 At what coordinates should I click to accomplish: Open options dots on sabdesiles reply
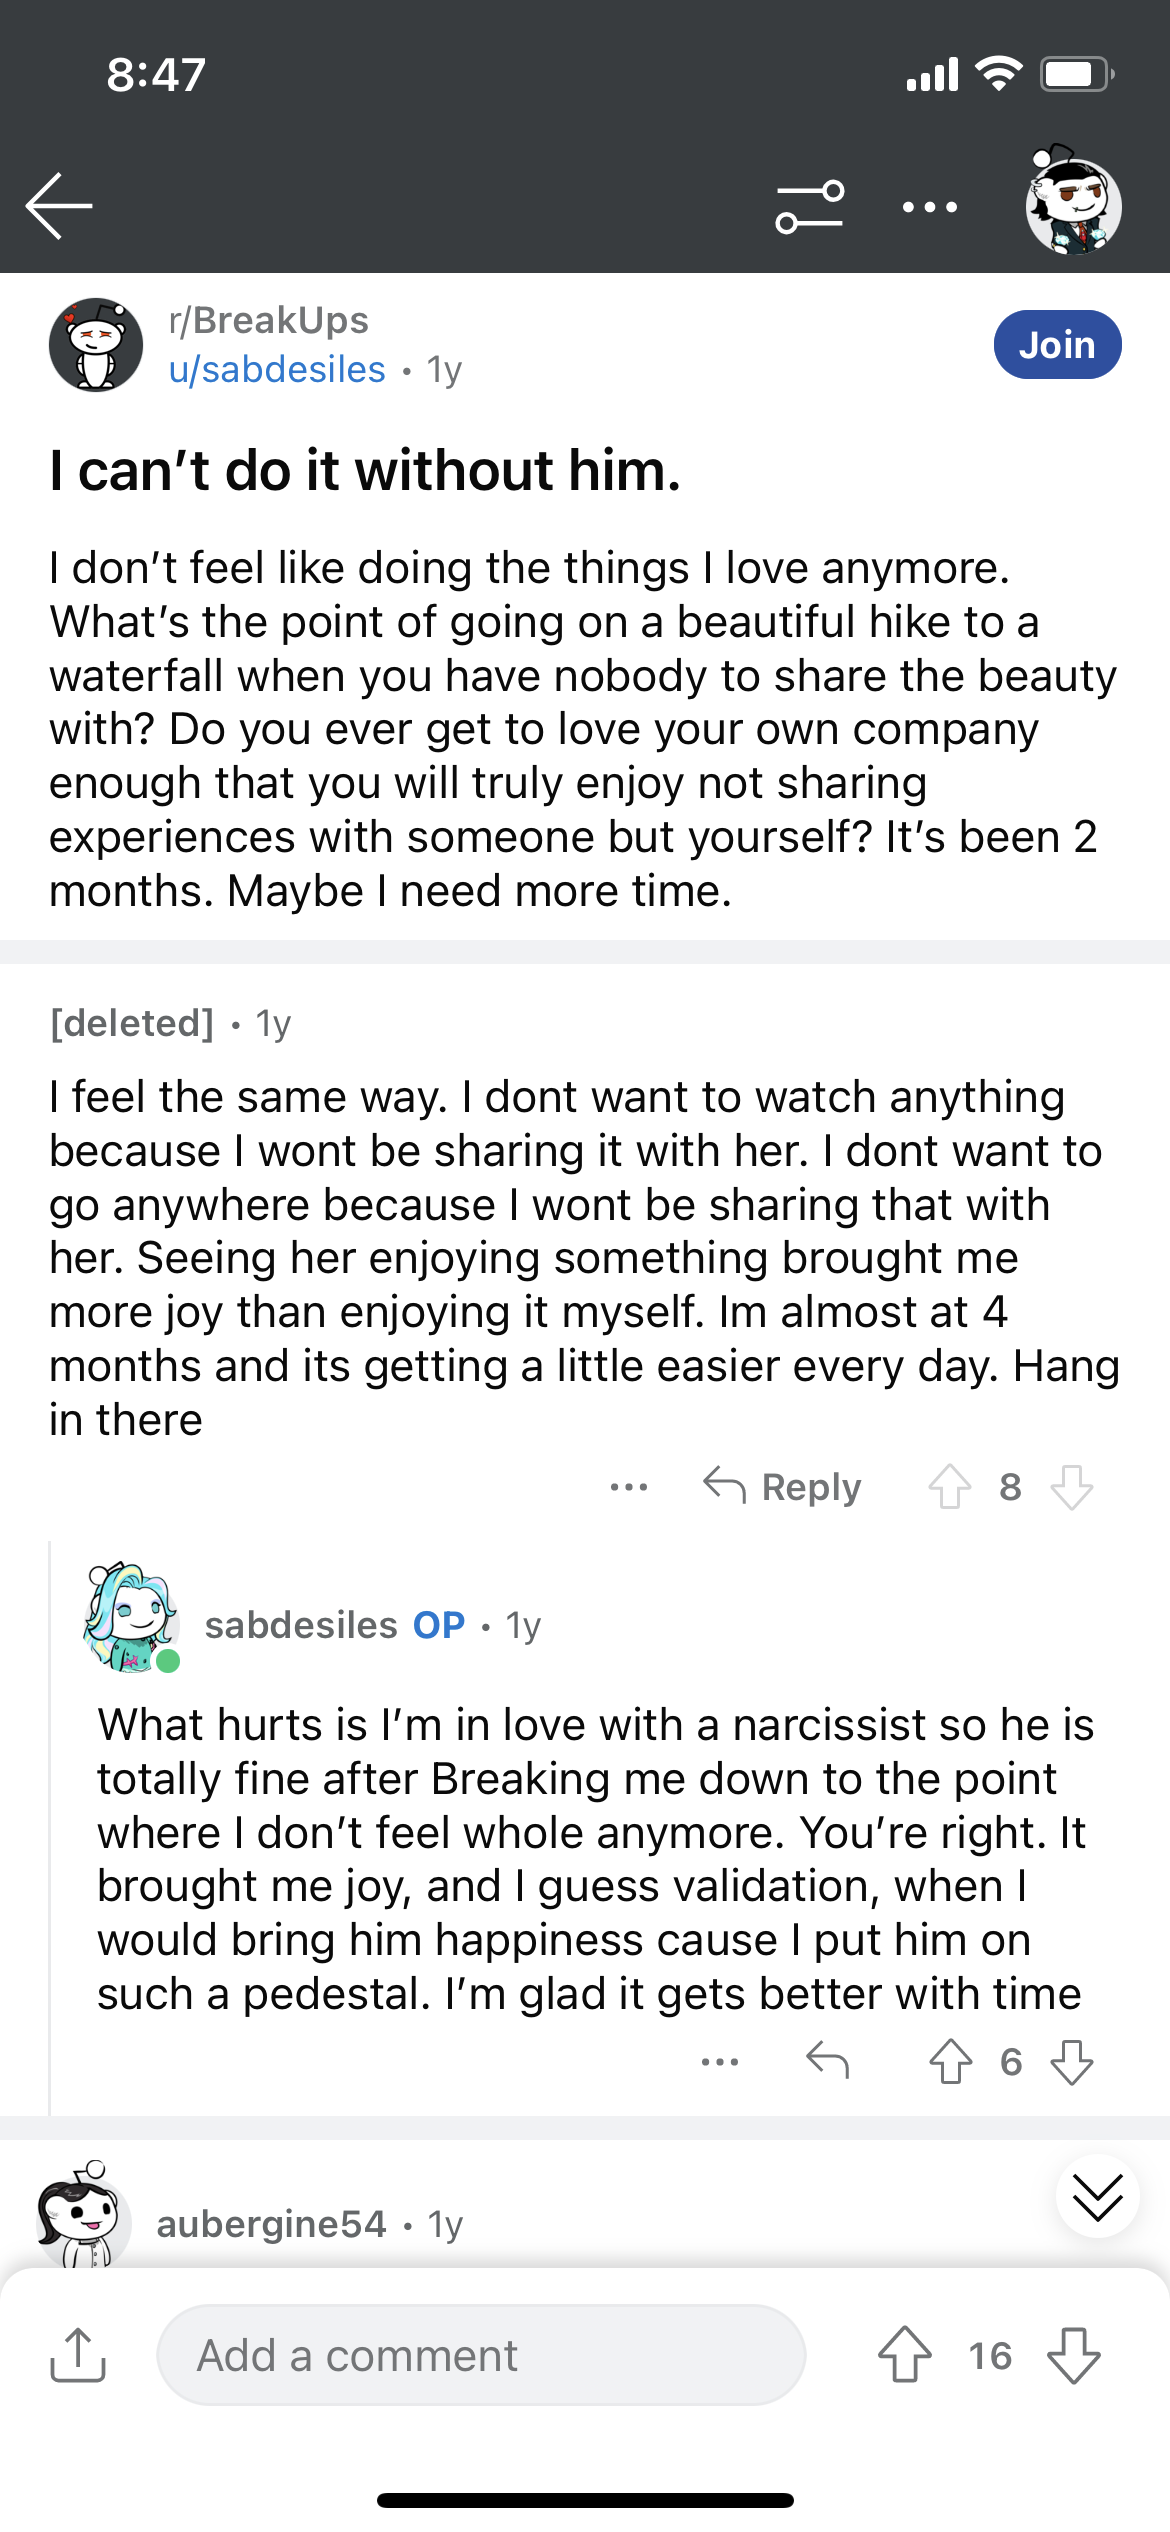click(x=720, y=2061)
